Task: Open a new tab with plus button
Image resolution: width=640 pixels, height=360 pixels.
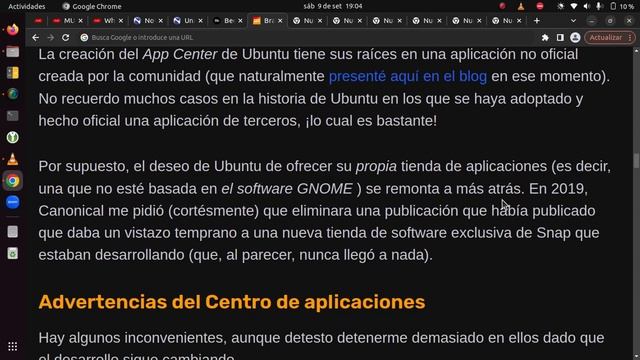Action: tap(537, 20)
